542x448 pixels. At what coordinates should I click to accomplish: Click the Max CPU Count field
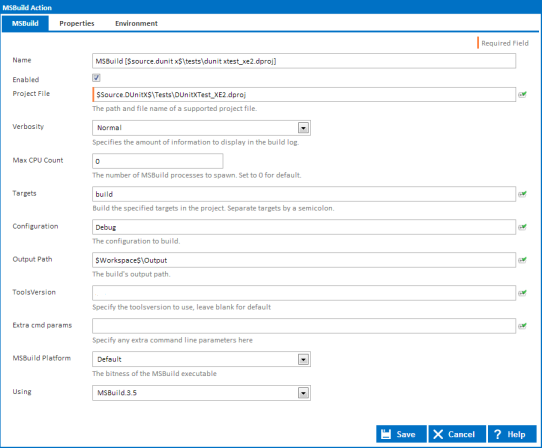point(158,161)
